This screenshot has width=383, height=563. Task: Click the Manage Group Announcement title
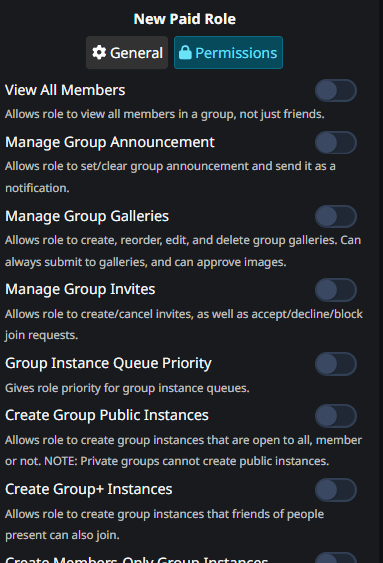click(110, 142)
